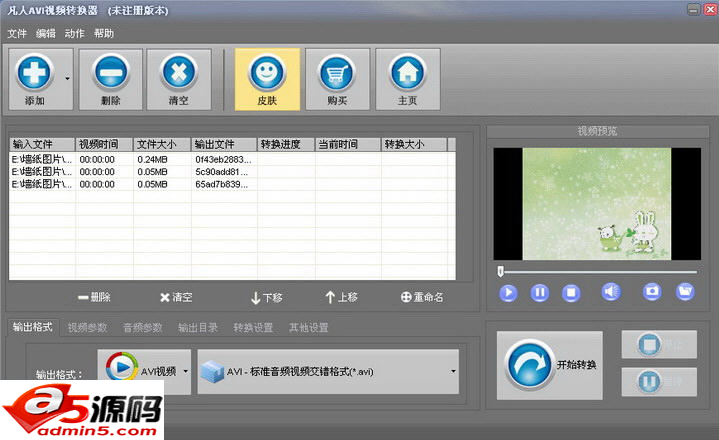
Task: Open the 文件 (File) menu
Action: point(17,33)
